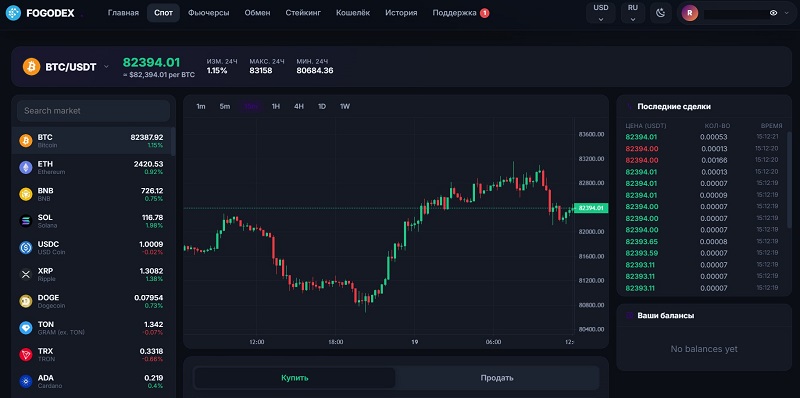The width and height of the screenshot is (800, 398).
Task: Select the Продать tab
Action: tap(497, 378)
